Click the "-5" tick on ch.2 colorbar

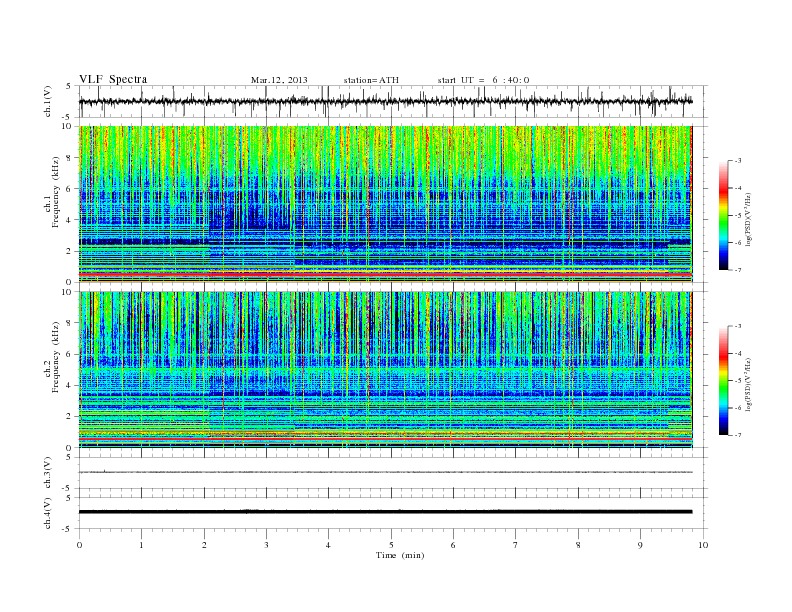click(x=737, y=381)
